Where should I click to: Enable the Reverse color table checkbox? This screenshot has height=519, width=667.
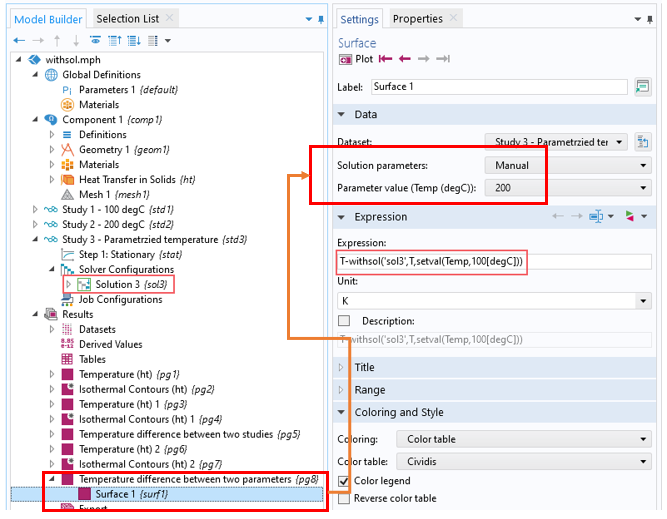tap(345, 498)
